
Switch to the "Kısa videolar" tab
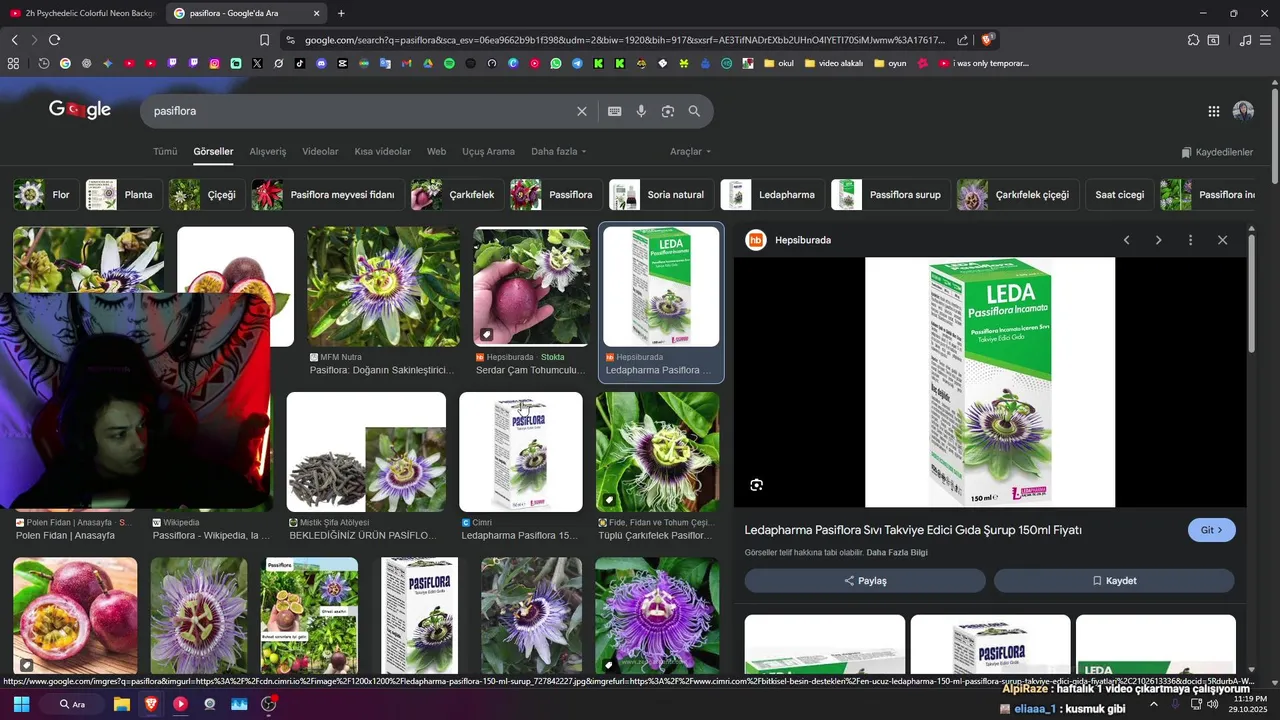(x=382, y=152)
